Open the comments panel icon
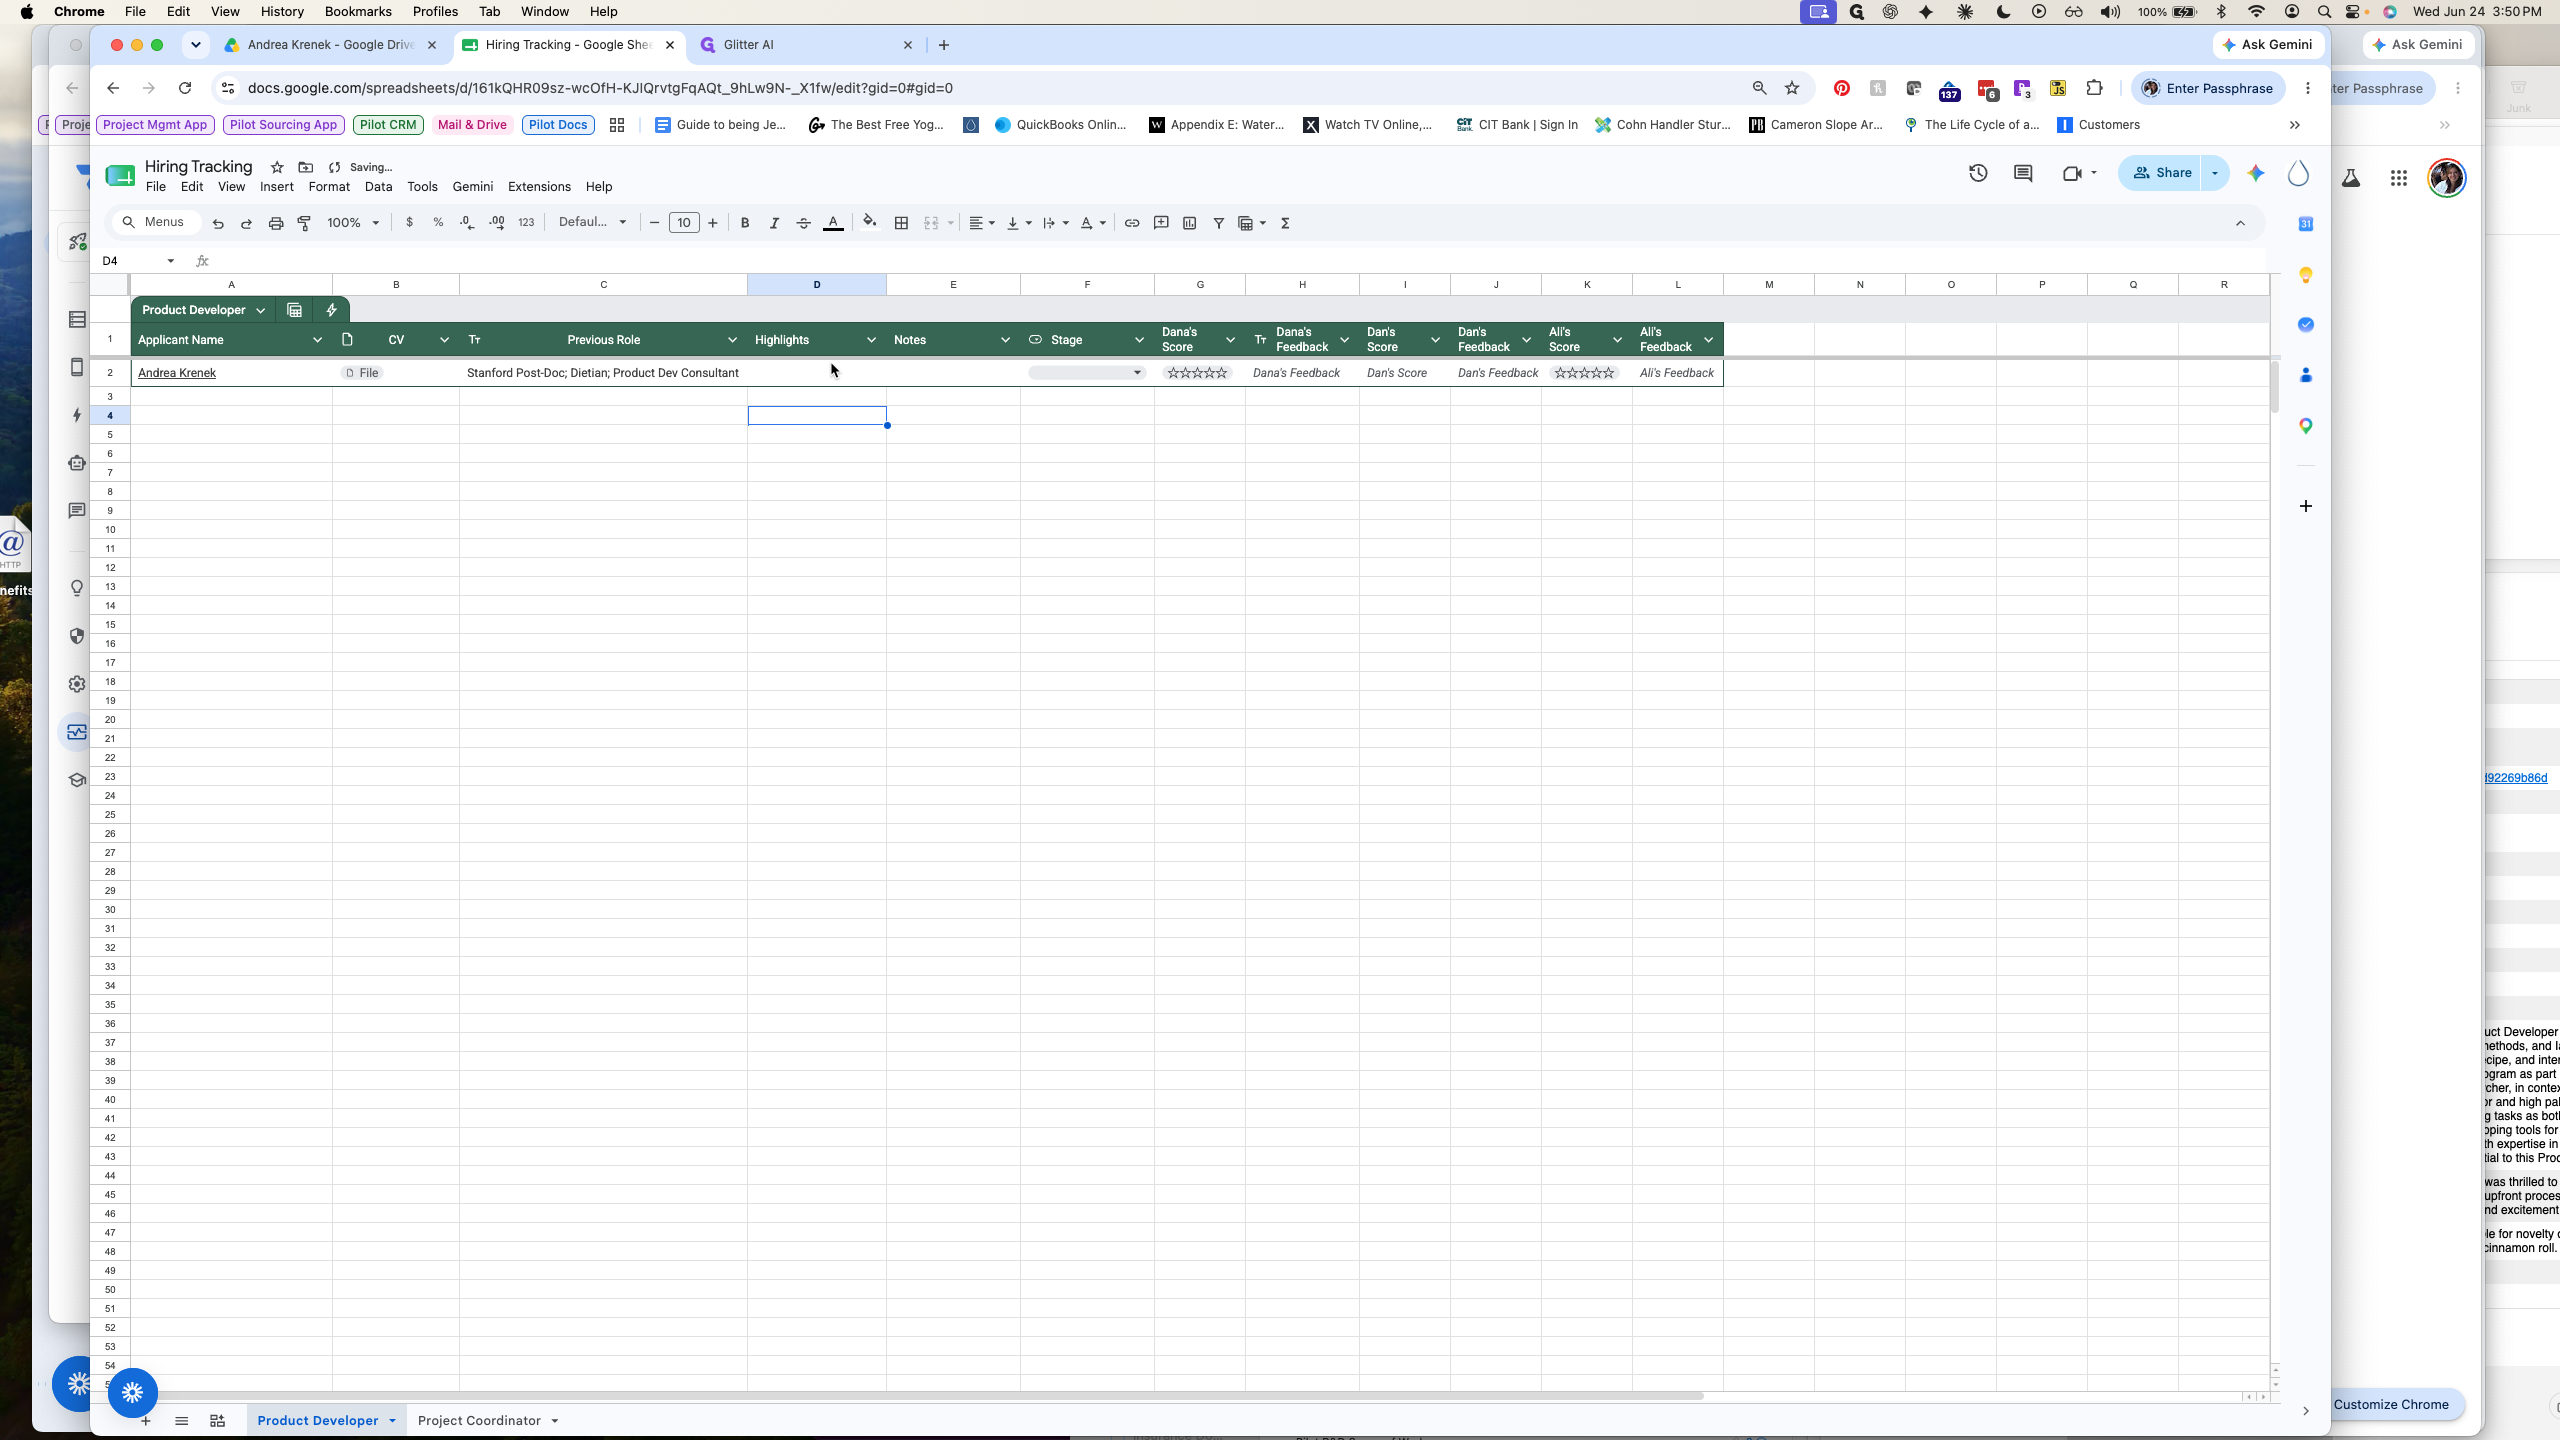 click(2023, 173)
